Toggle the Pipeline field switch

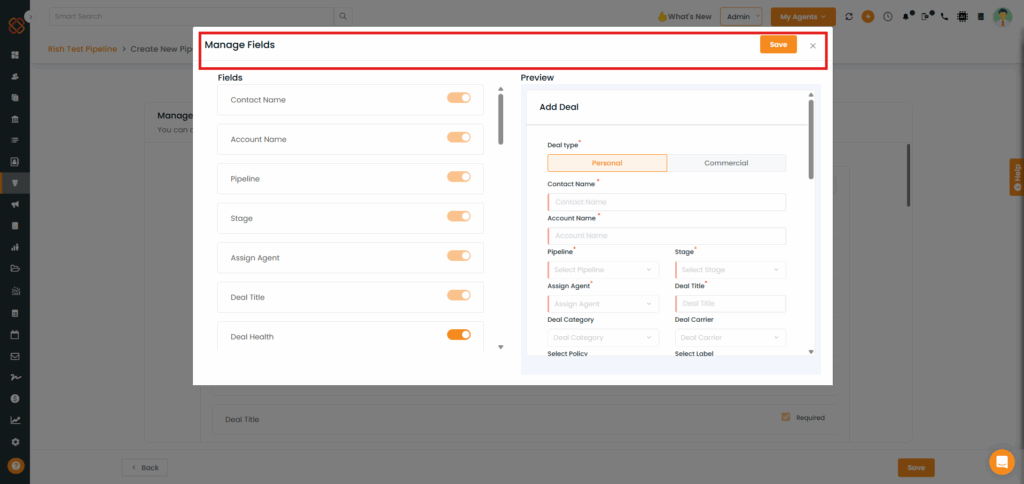pyautogui.click(x=458, y=176)
